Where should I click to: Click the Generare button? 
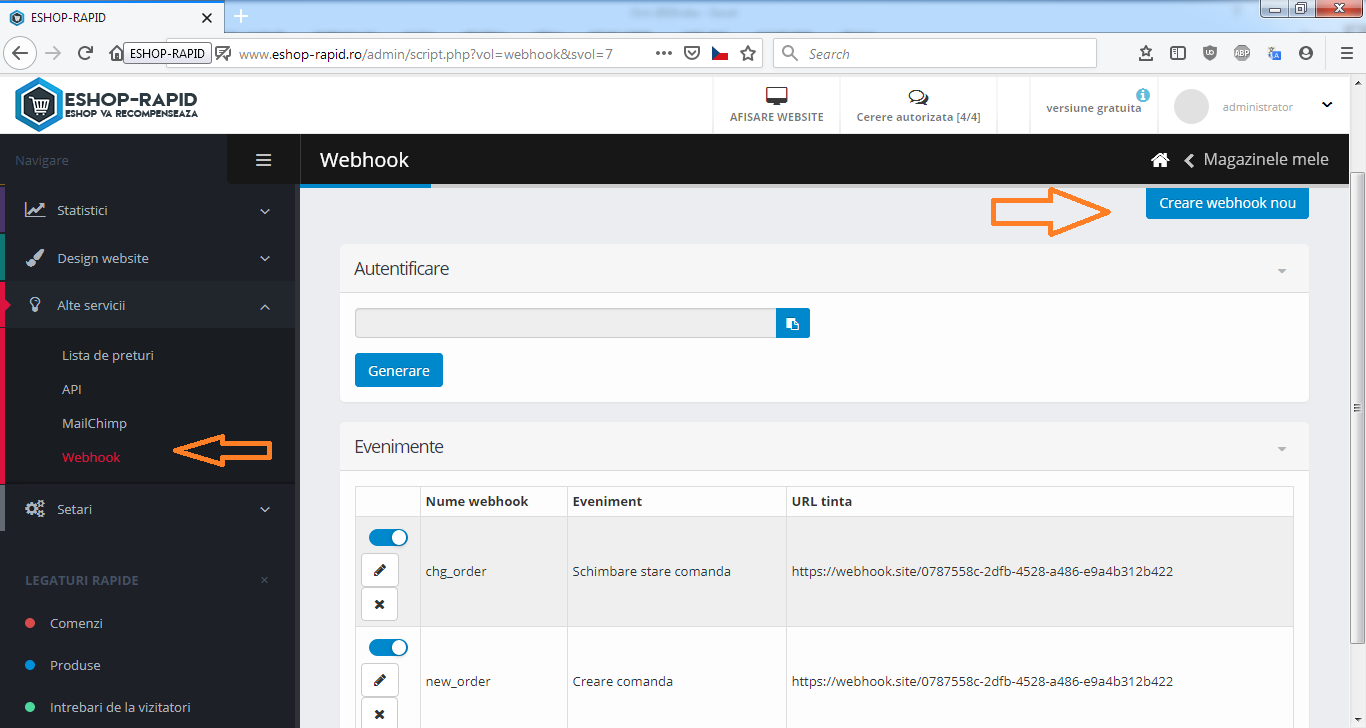click(399, 370)
